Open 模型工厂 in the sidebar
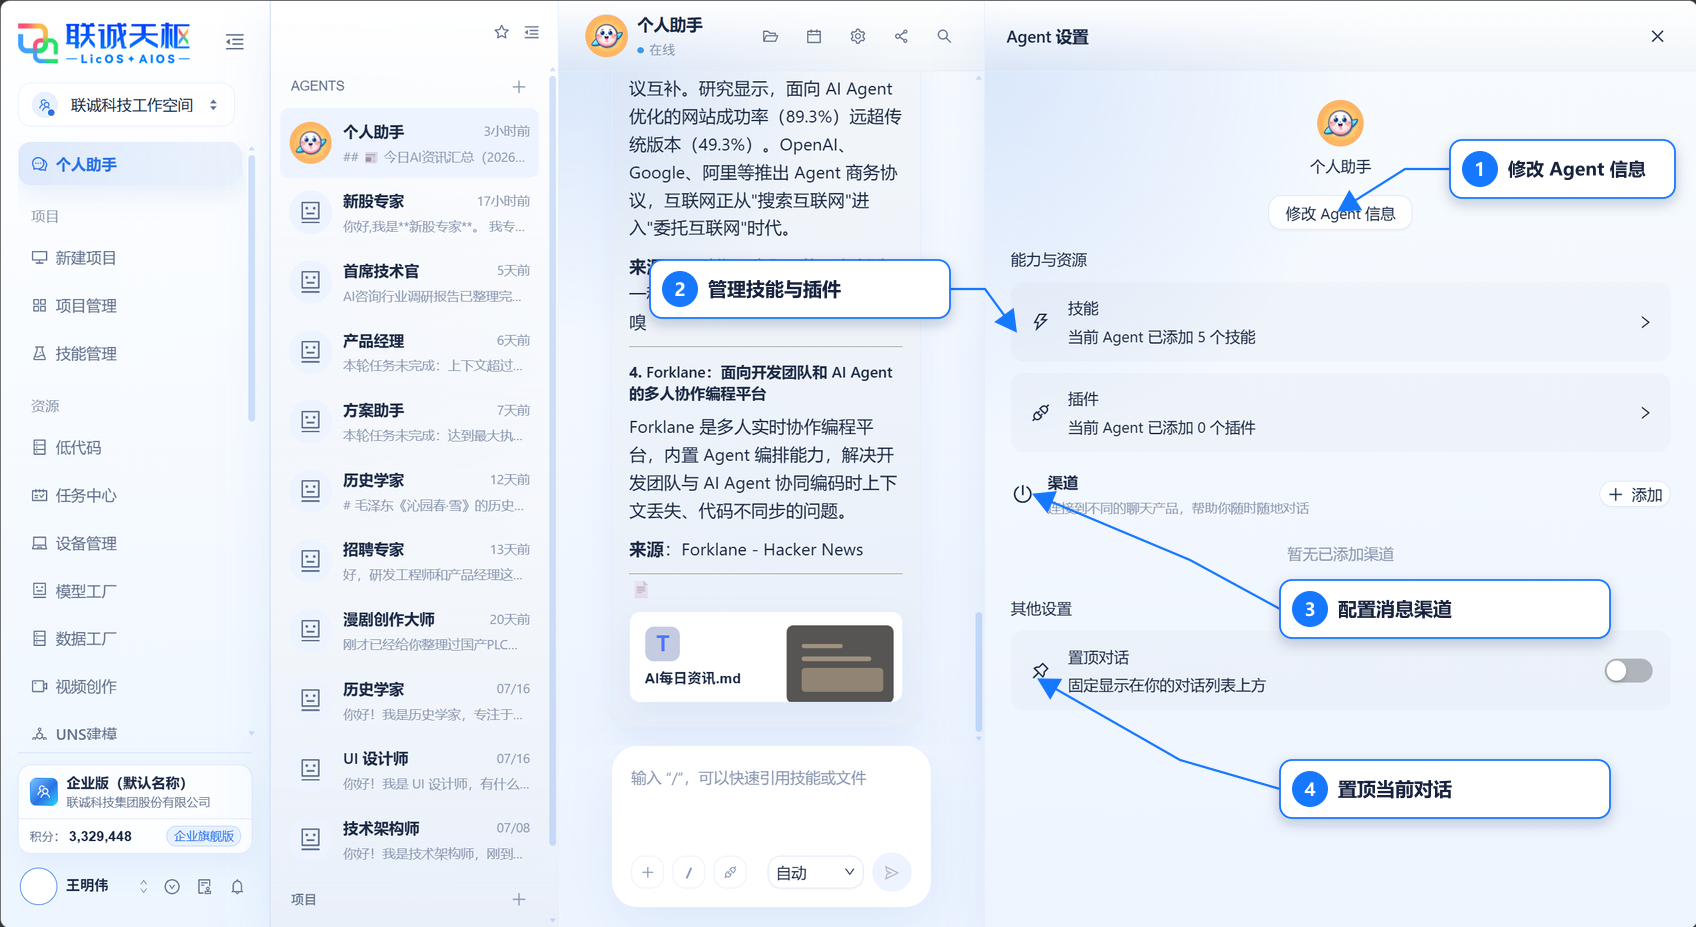Image resolution: width=1696 pixels, height=927 pixels. coord(130,591)
